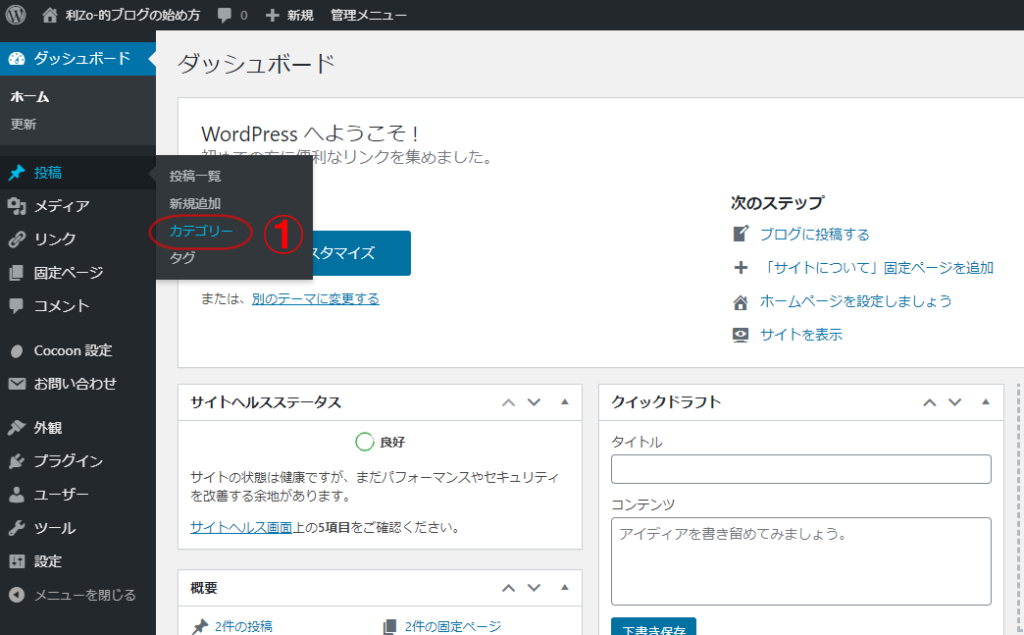This screenshot has width=1024, height=635.
Task: Select カテゴリー from the 投稿 submenu
Action: pos(201,231)
